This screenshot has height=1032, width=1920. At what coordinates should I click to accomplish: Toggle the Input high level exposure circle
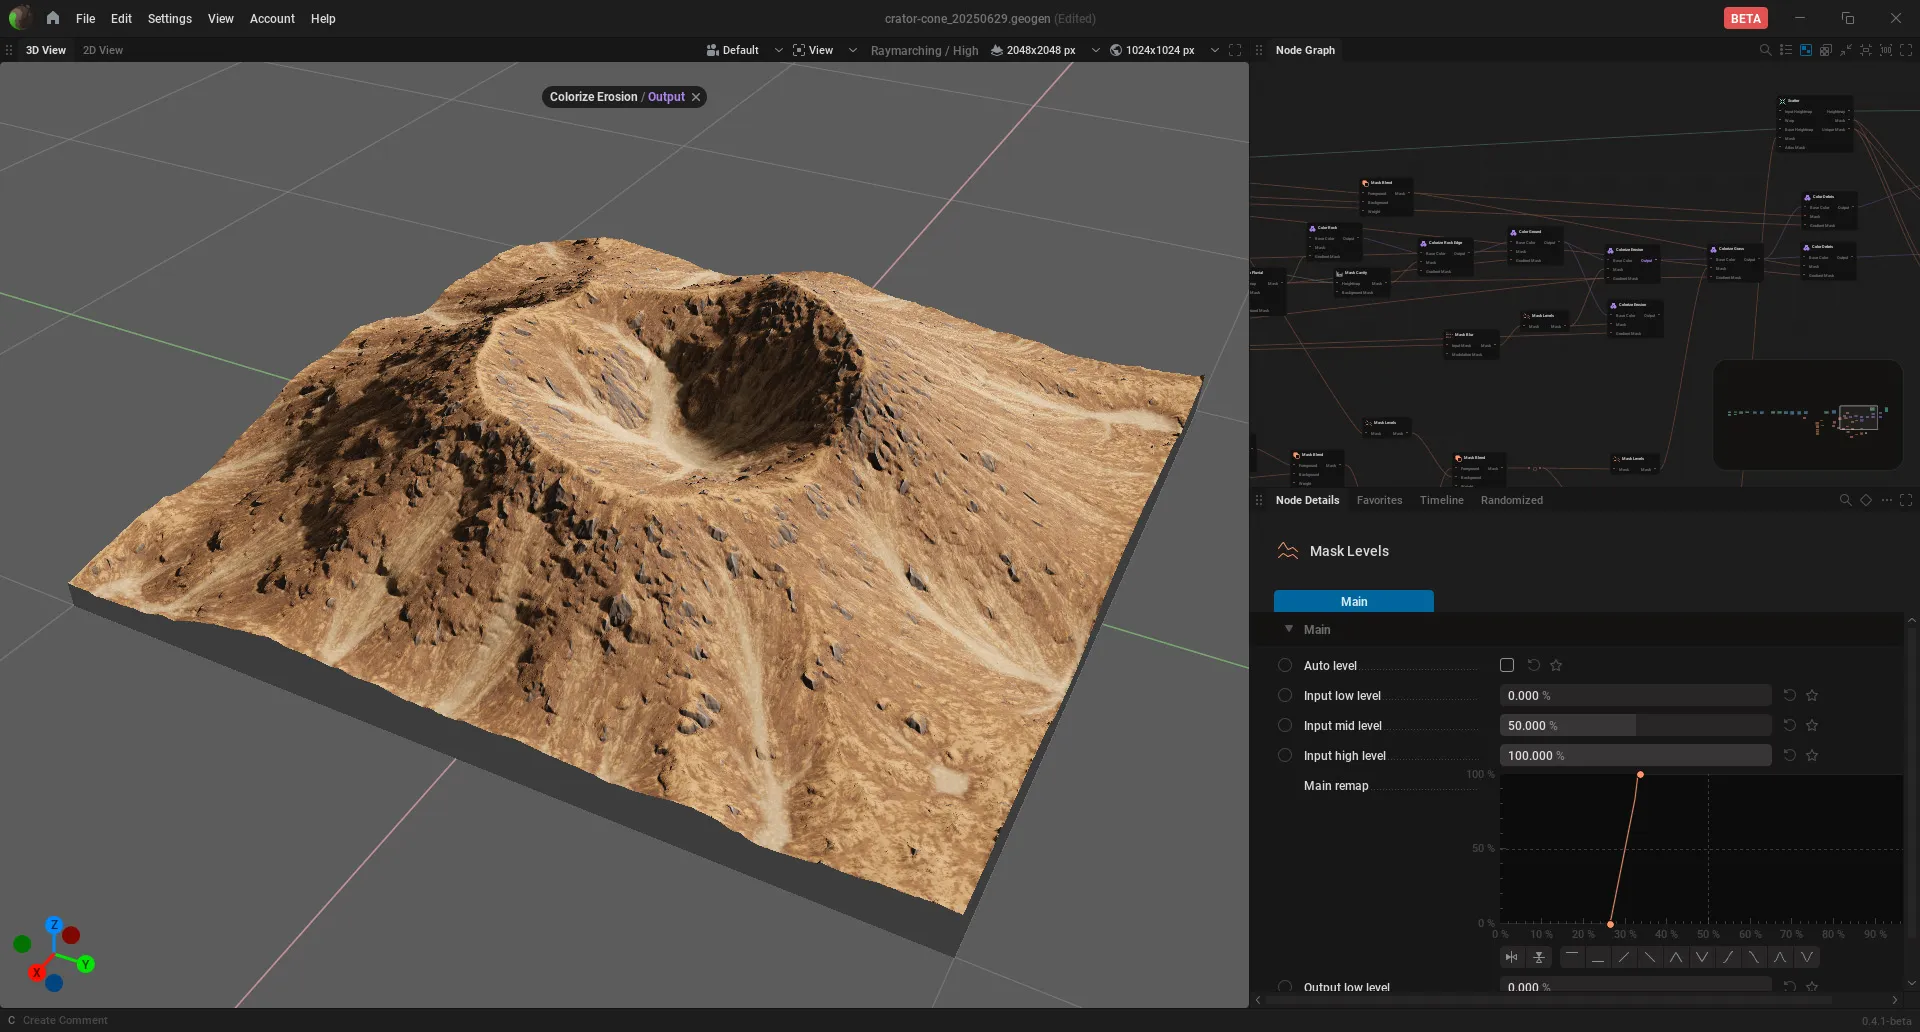[x=1285, y=755]
